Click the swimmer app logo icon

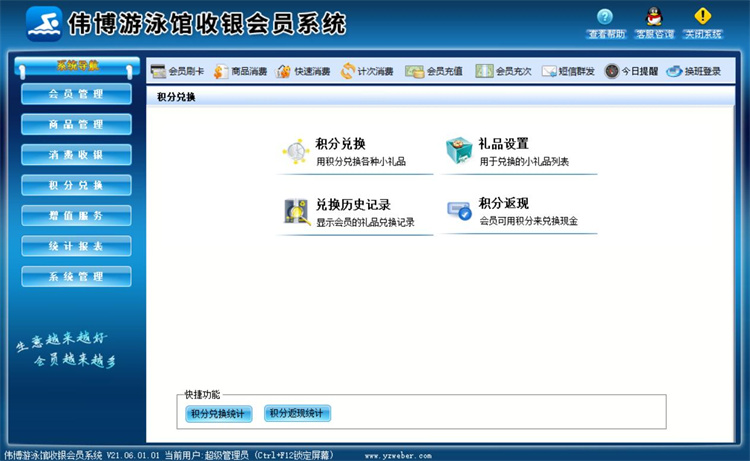point(44,24)
